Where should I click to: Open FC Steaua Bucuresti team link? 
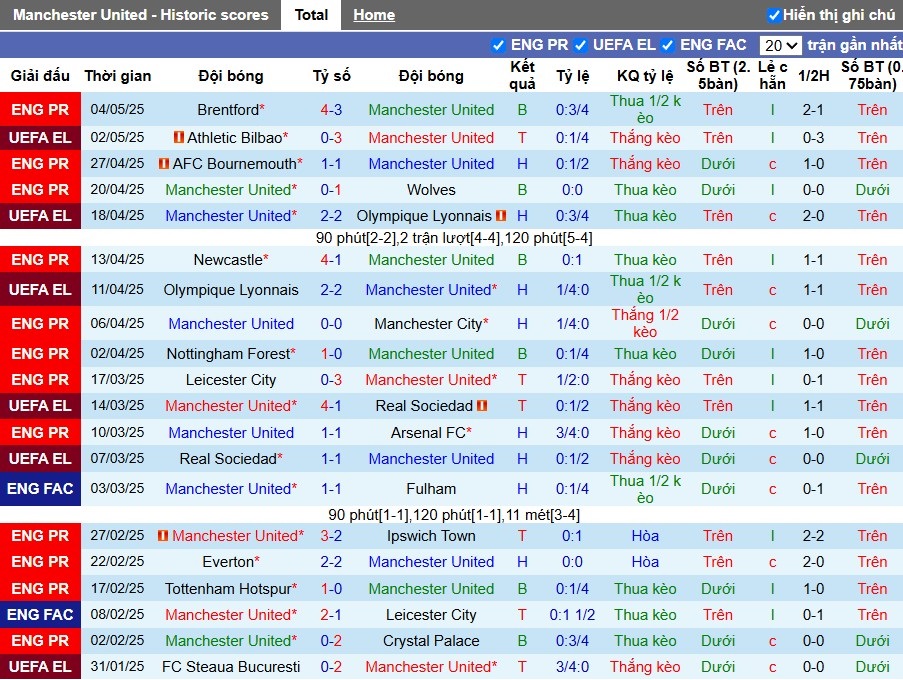tap(231, 667)
